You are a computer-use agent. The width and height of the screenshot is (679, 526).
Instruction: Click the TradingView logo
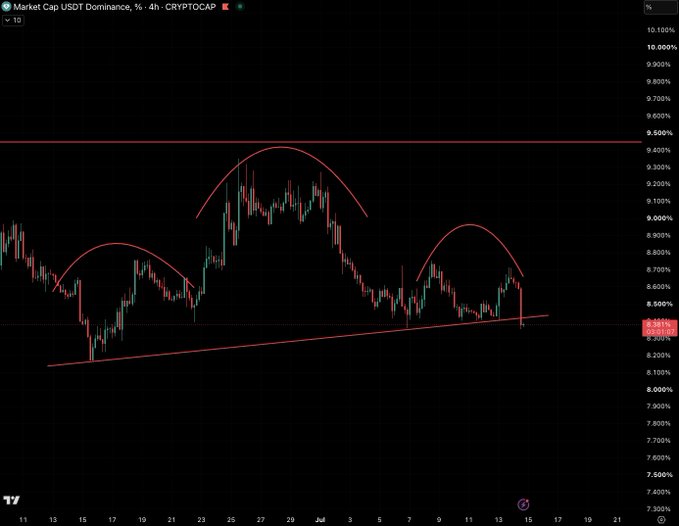tap(11, 500)
